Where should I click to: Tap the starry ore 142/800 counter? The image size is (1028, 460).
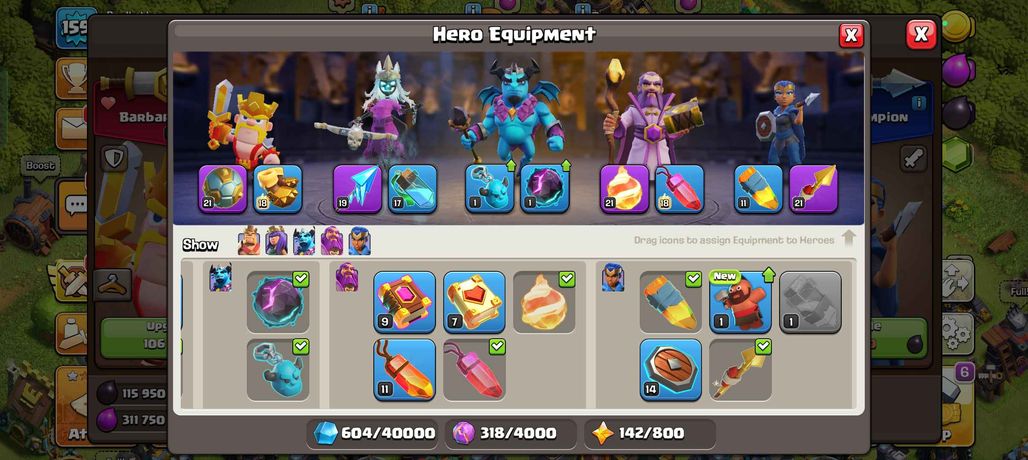[x=641, y=433]
